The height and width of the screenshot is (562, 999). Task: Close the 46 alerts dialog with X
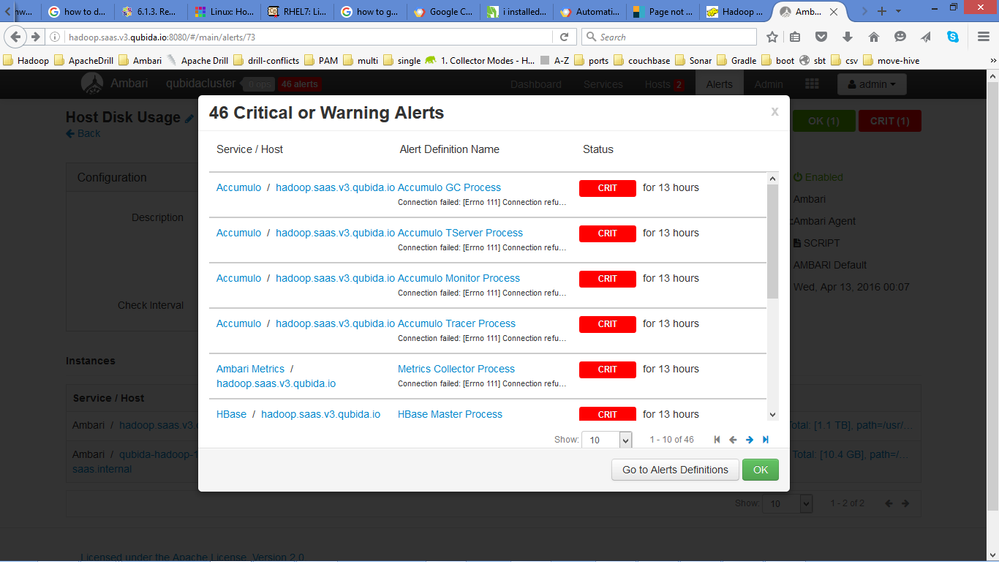775,112
